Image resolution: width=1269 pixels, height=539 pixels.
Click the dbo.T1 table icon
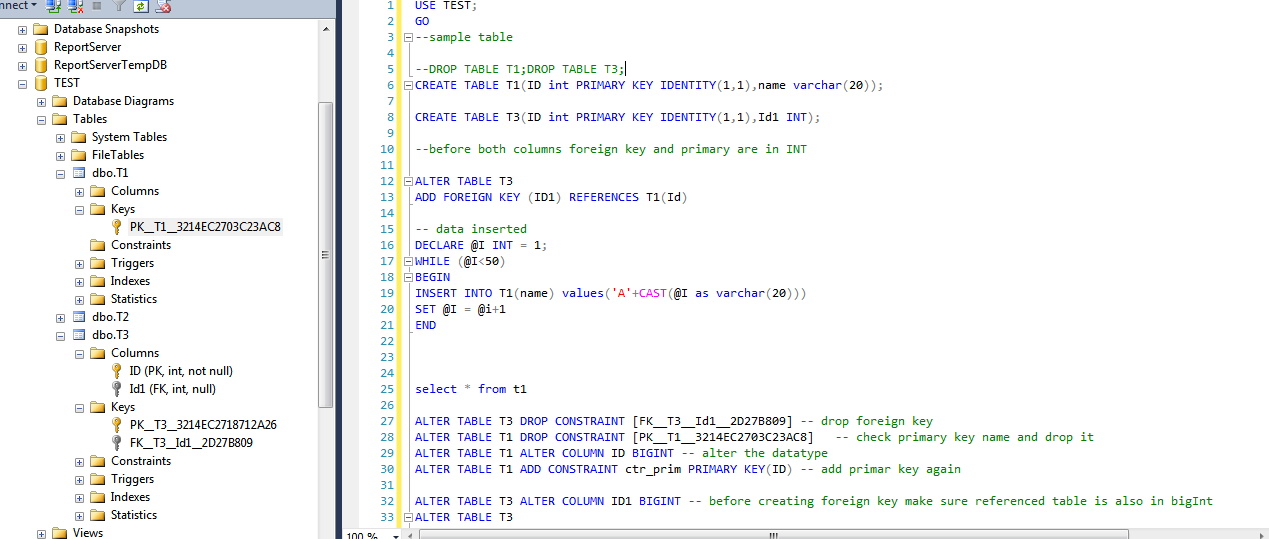tap(79, 173)
